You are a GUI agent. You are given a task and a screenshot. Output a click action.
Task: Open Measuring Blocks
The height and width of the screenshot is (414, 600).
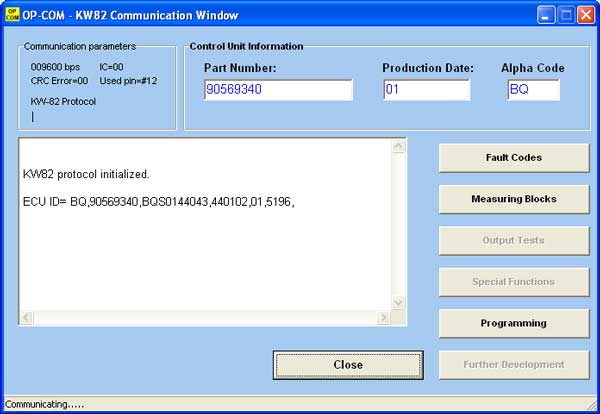click(x=513, y=199)
